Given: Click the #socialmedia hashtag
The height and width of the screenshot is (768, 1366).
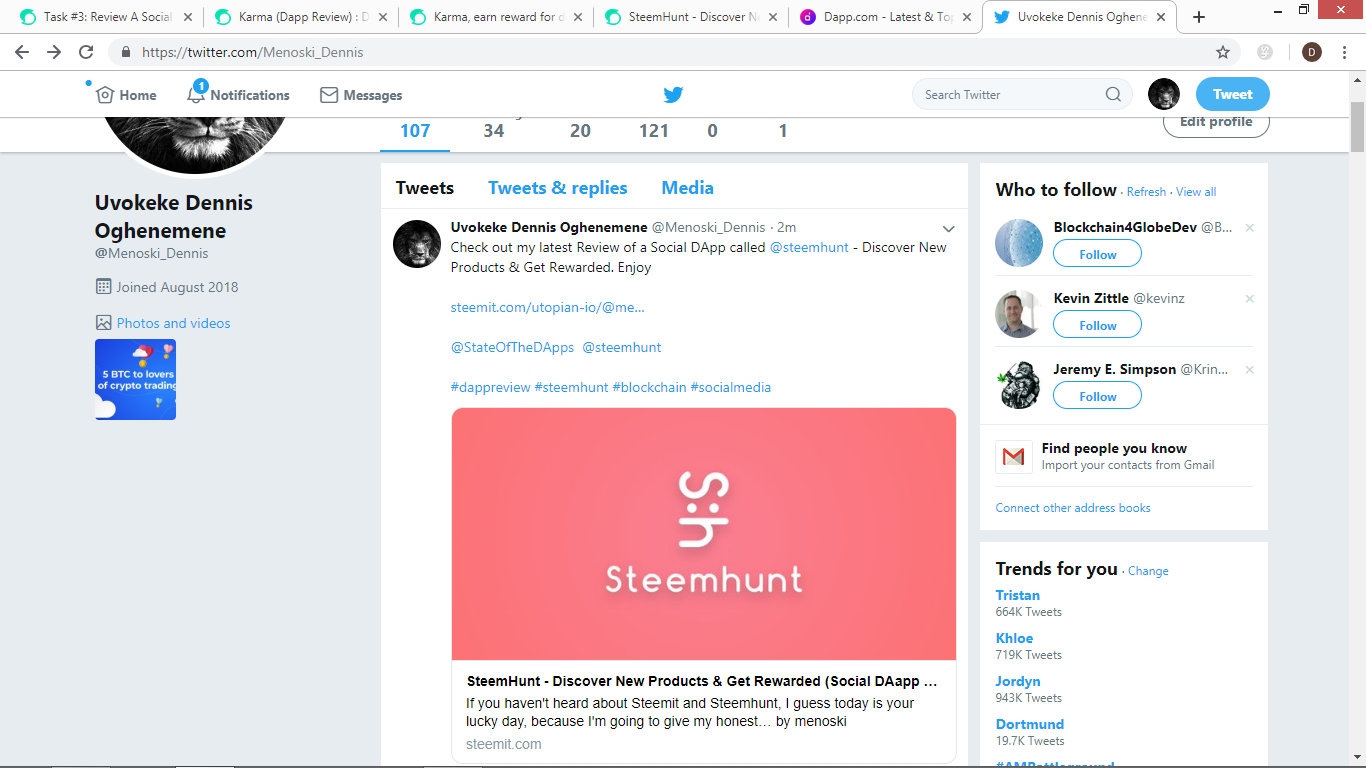Looking at the screenshot, I should (x=731, y=387).
